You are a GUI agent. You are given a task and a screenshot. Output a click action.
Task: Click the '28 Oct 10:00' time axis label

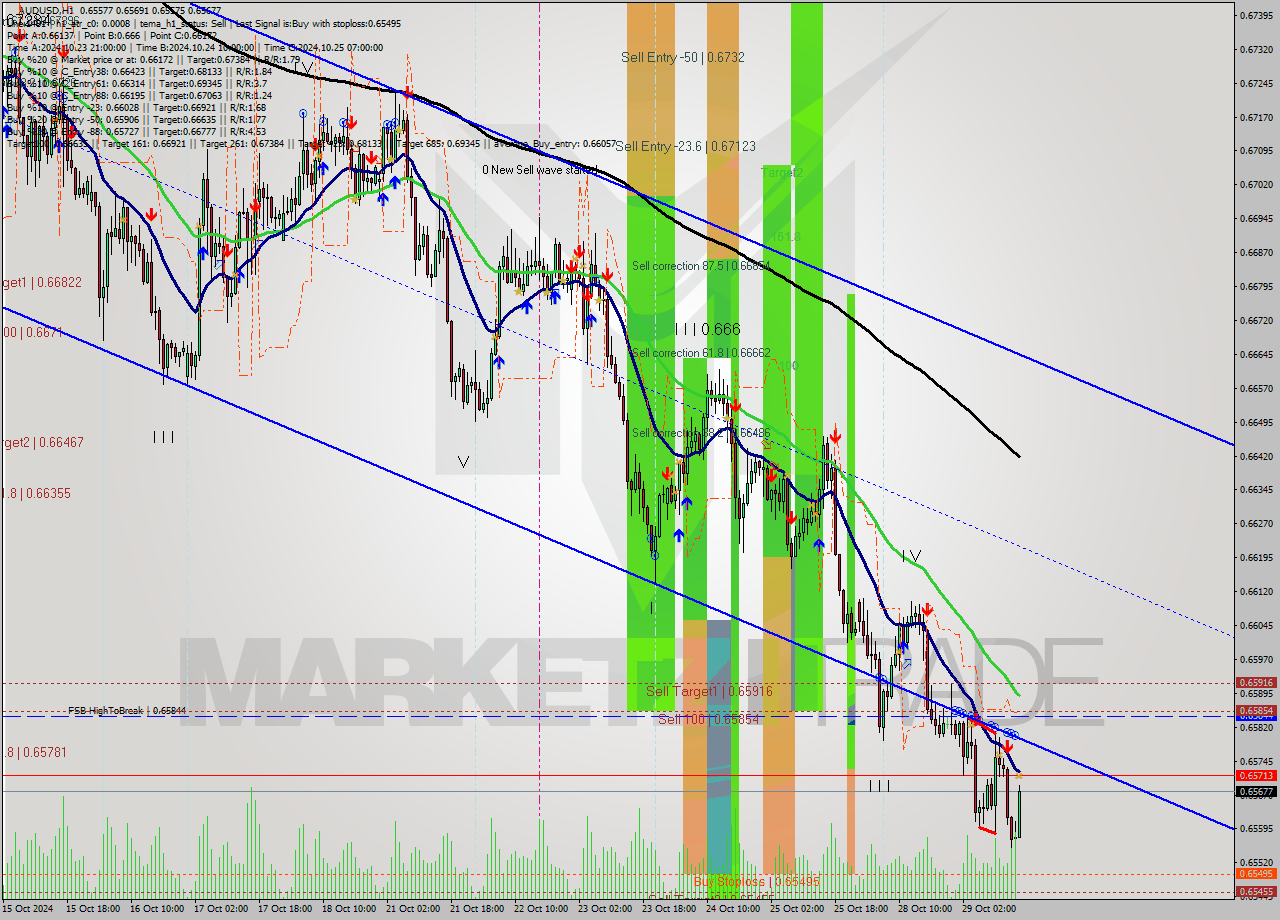click(x=925, y=909)
